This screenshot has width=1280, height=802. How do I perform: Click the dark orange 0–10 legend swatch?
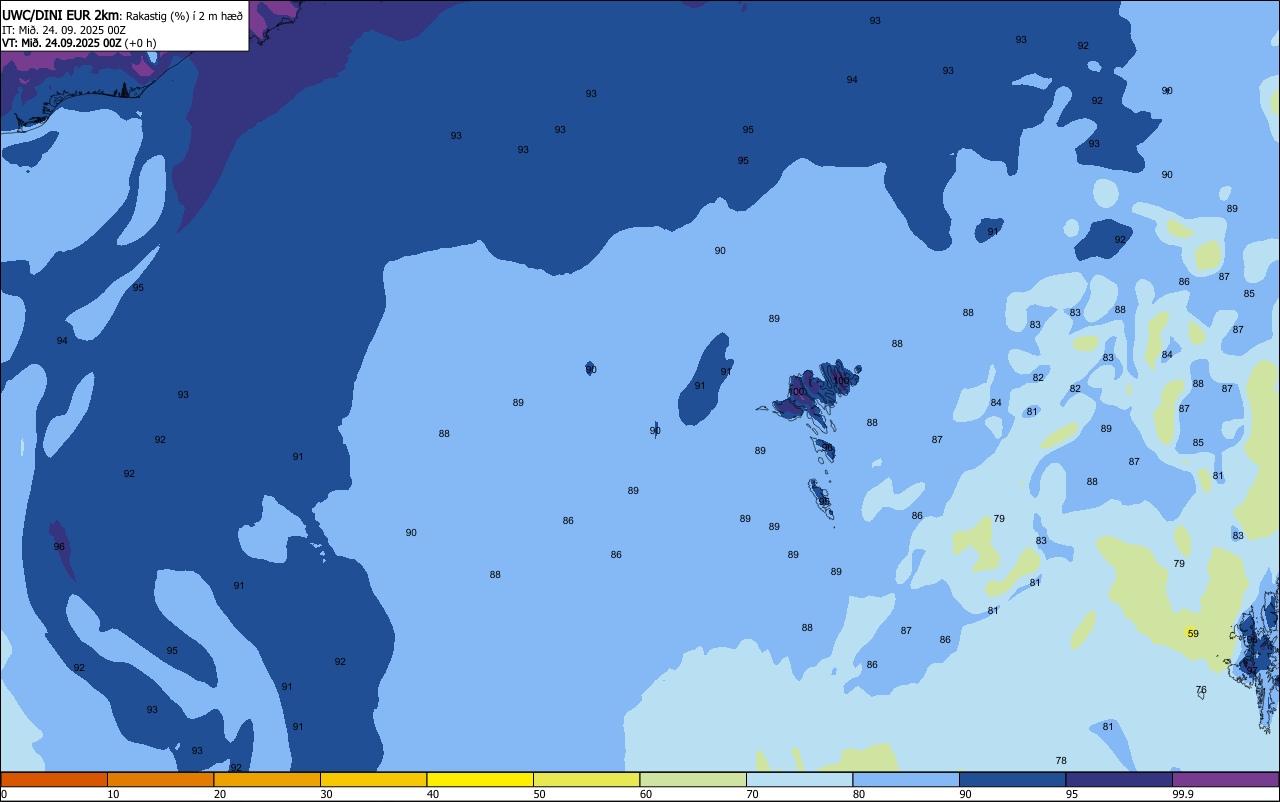tap(54, 779)
